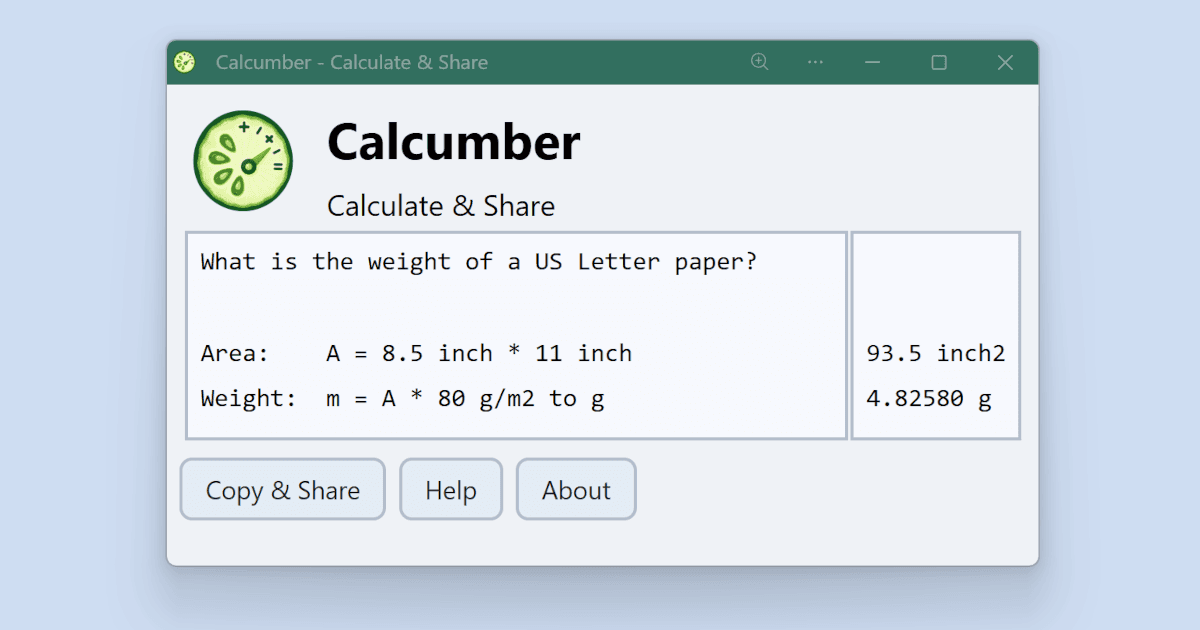Click the Copy & Share button
Viewport: 1200px width, 630px height.
[x=283, y=490]
